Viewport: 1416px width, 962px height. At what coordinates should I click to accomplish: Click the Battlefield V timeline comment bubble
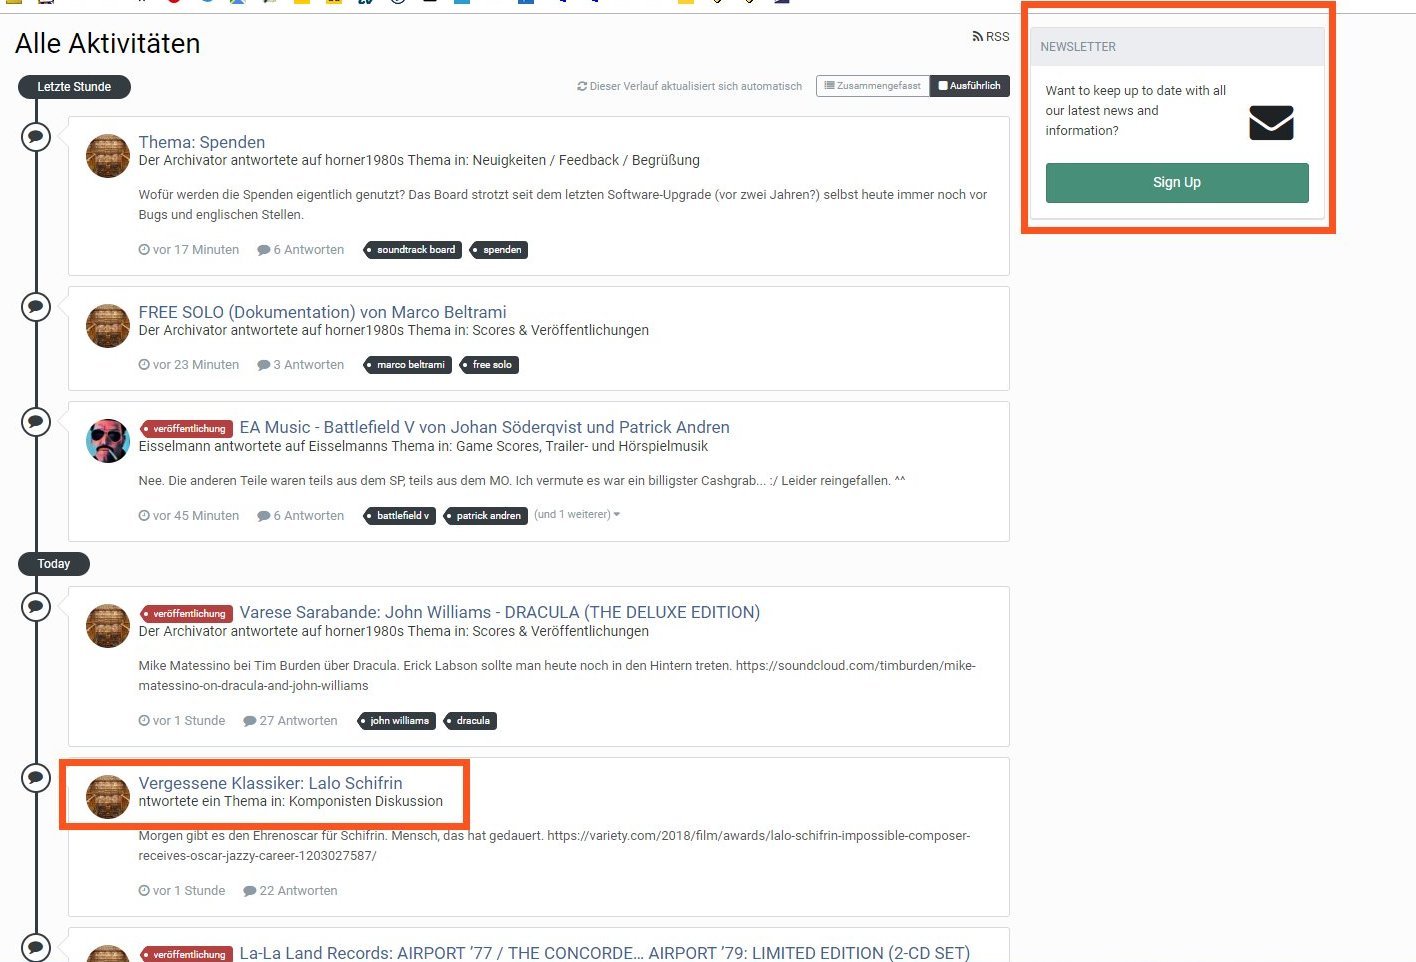click(x=36, y=421)
